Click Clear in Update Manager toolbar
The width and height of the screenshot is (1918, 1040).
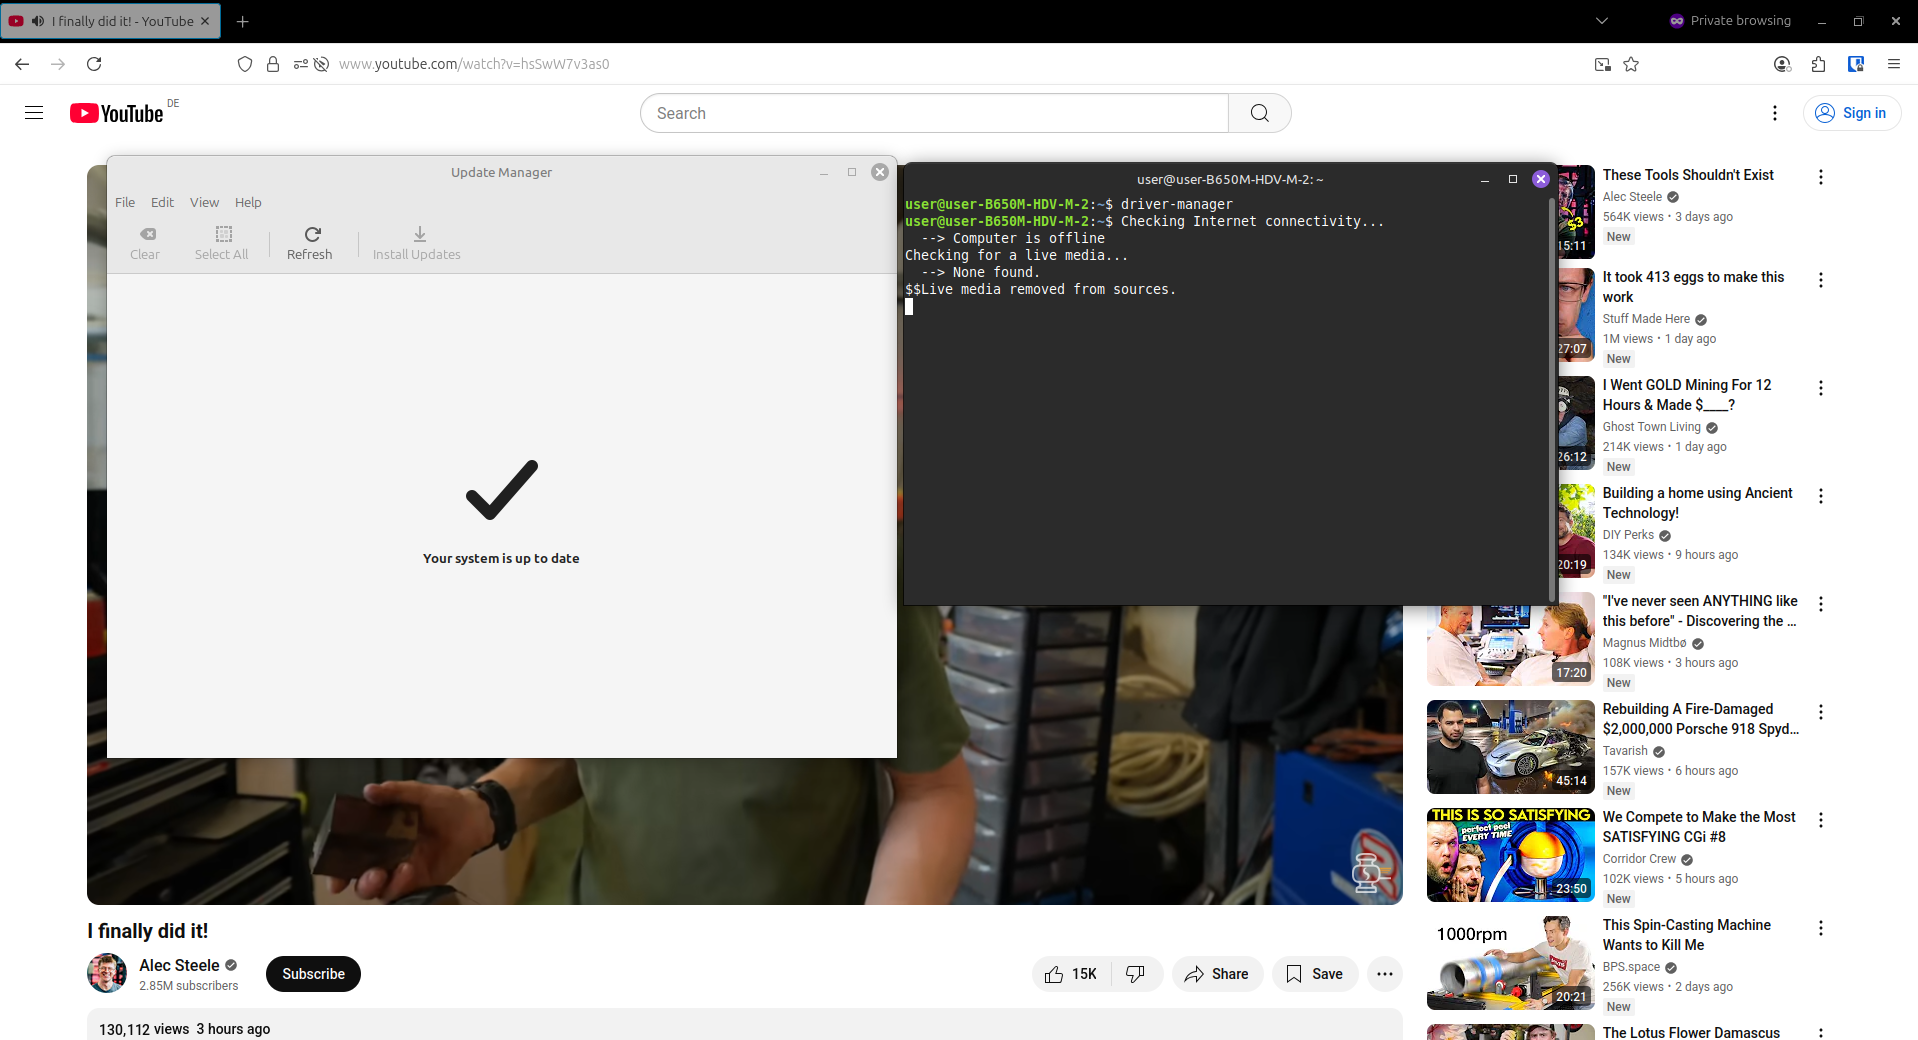(145, 243)
